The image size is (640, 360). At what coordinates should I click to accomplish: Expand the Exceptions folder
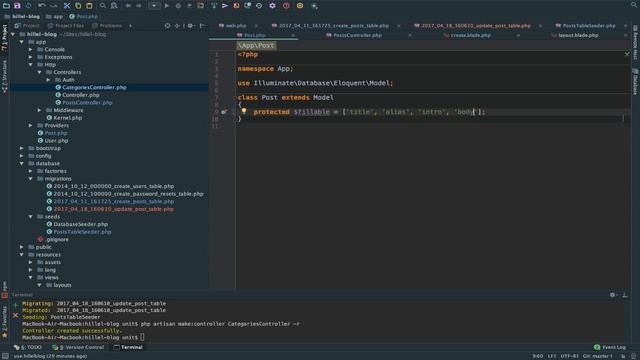coord(31,57)
